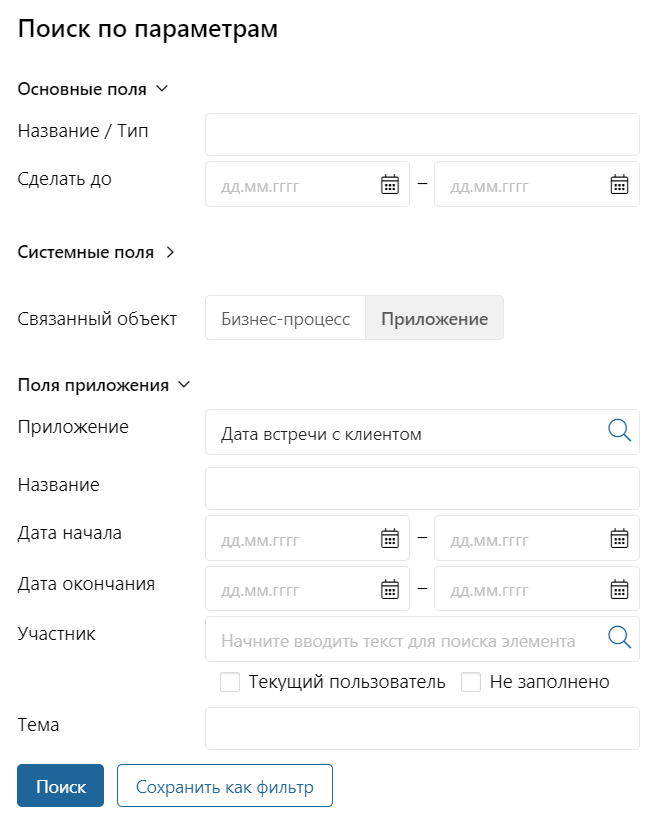Open calendar for 'Сделать до' end date

click(619, 184)
